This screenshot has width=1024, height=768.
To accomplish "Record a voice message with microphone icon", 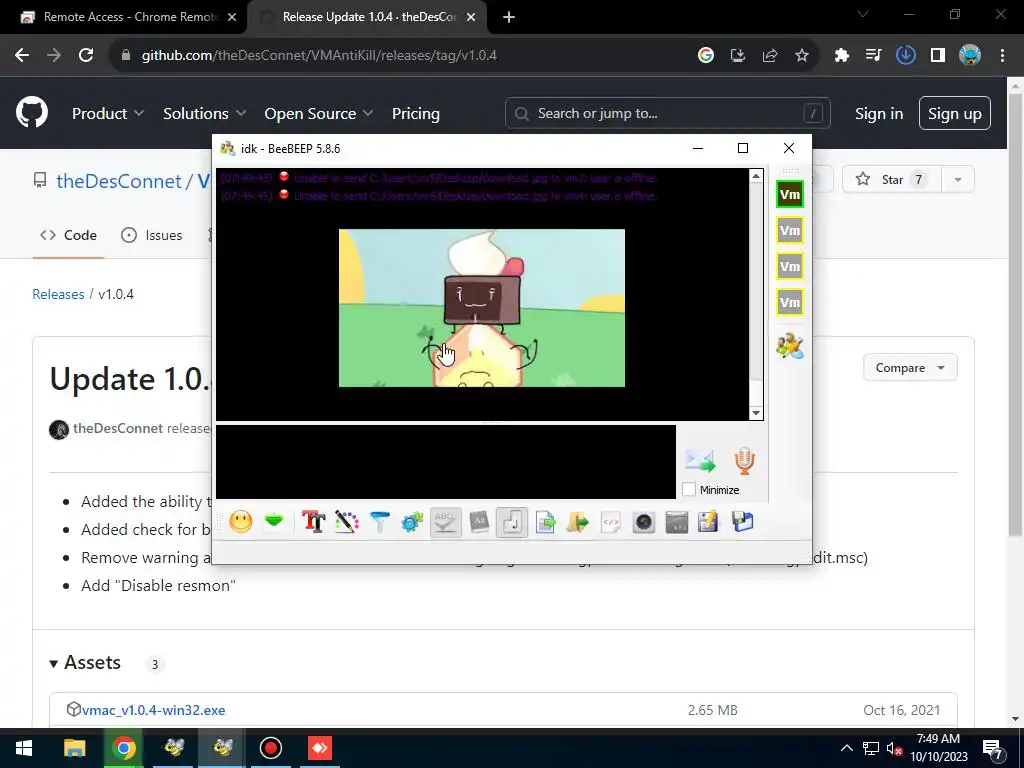I will (x=744, y=460).
